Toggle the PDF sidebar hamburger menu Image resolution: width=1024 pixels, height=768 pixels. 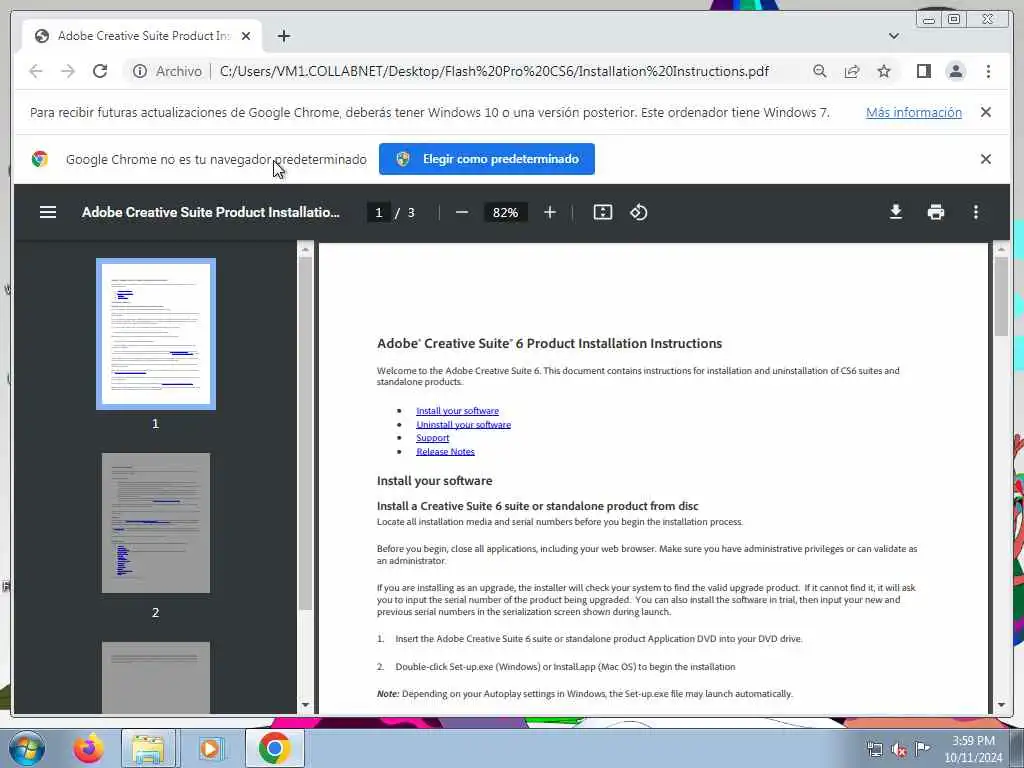[x=48, y=212]
